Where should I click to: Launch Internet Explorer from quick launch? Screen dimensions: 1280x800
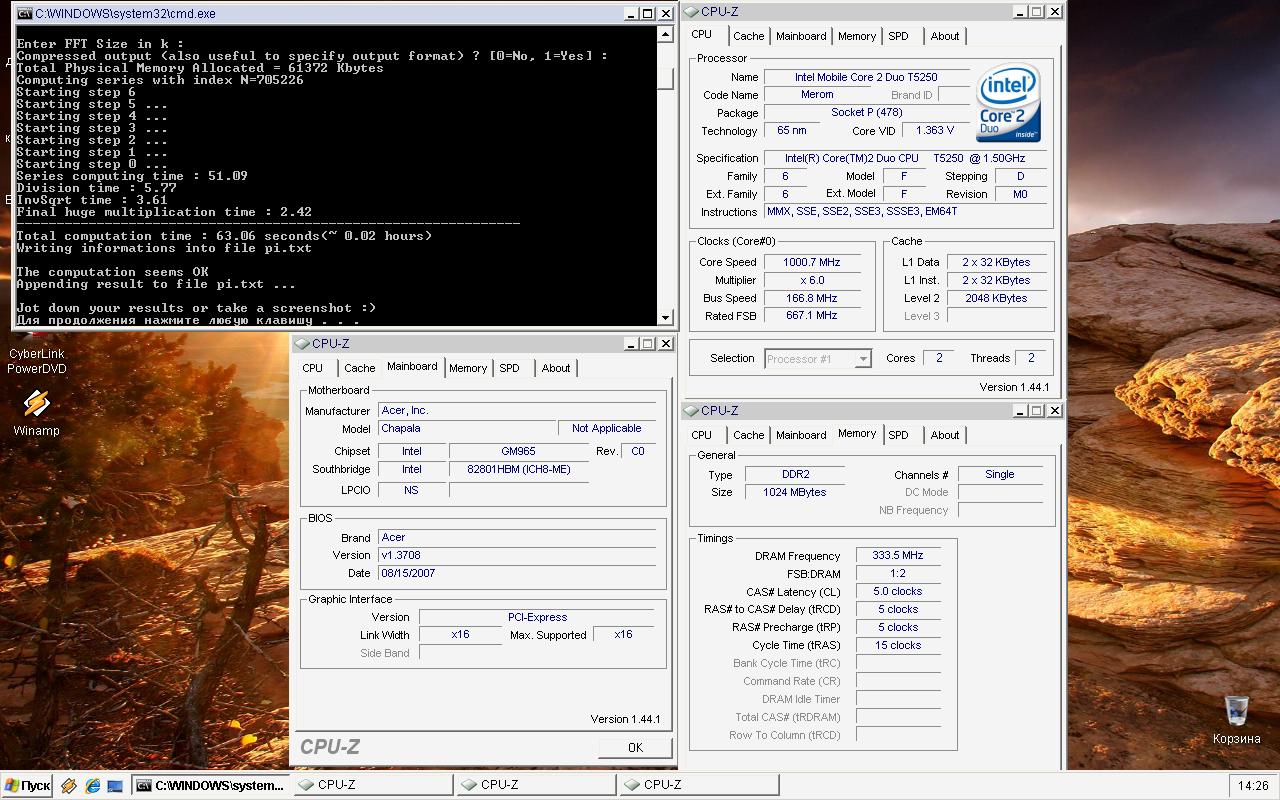coord(92,786)
